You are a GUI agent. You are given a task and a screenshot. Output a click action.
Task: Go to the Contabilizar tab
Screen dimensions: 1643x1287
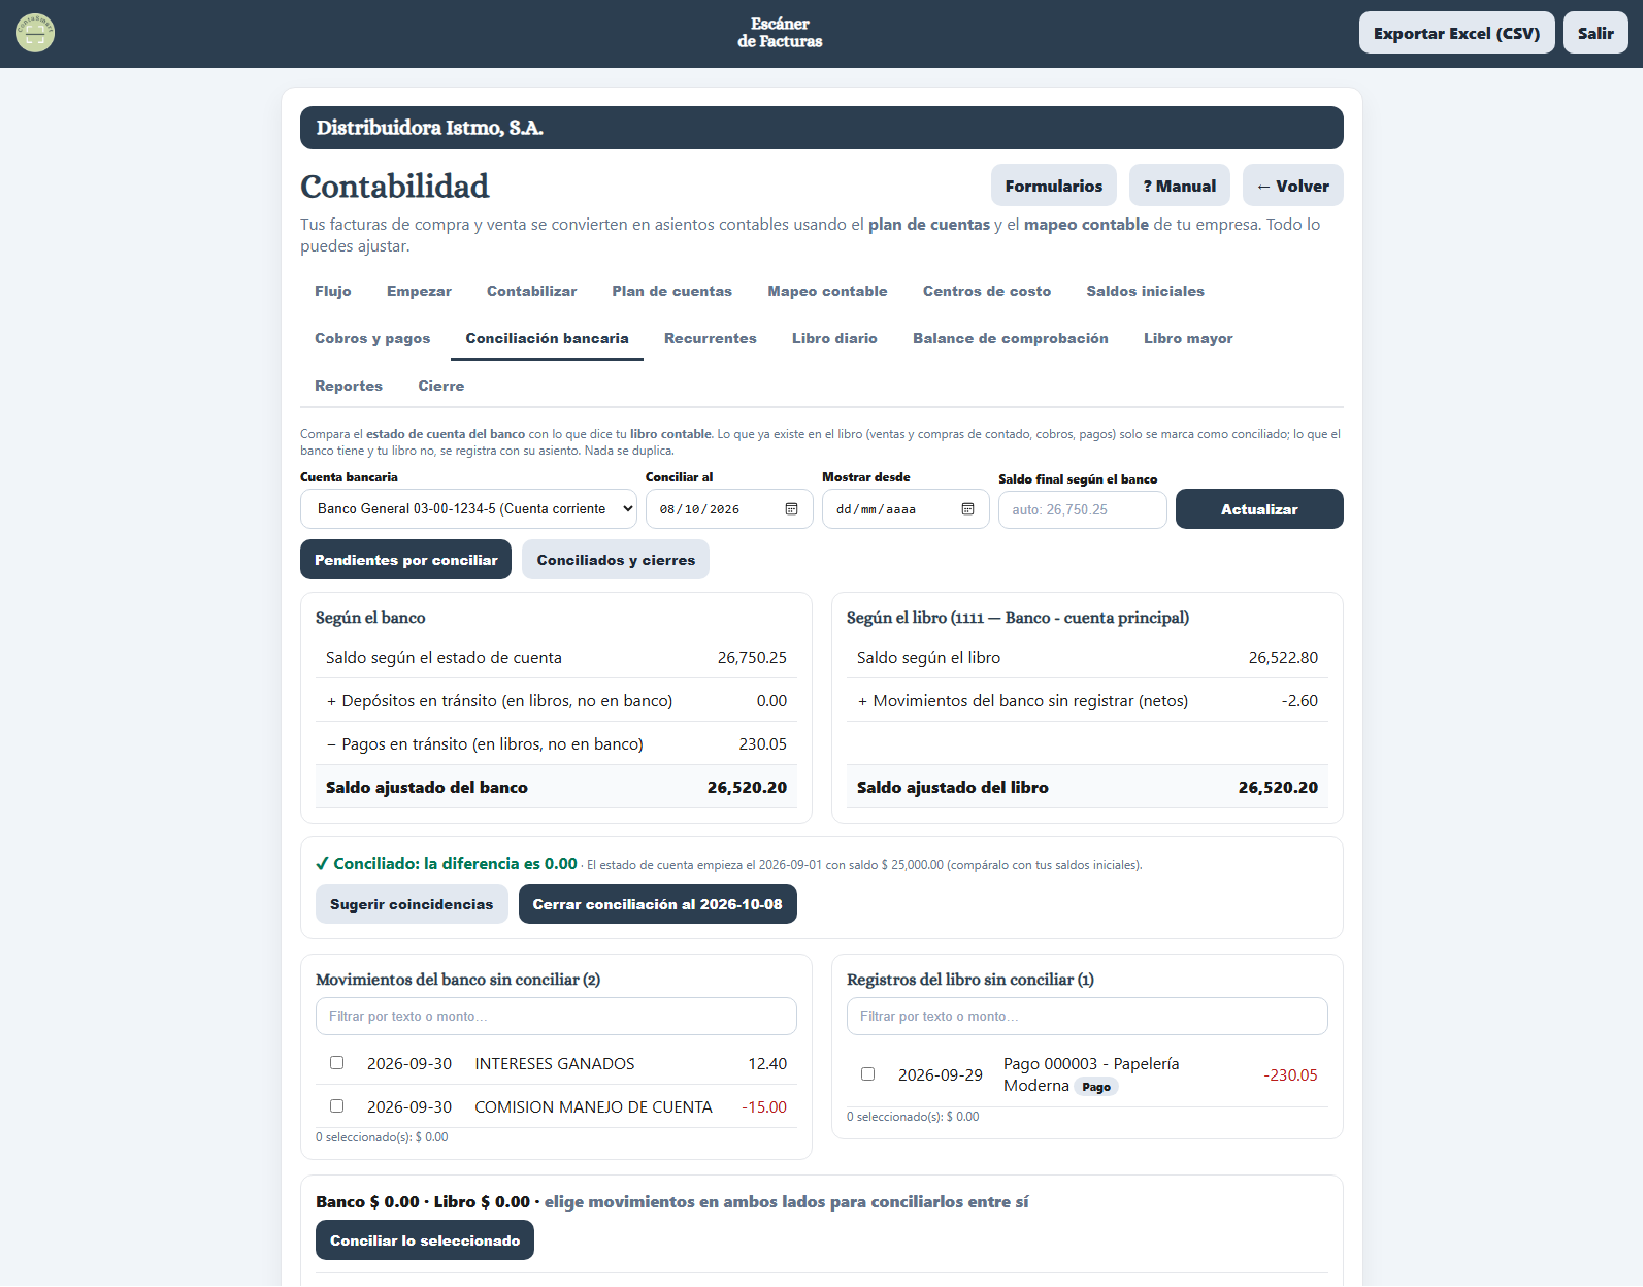[532, 291]
